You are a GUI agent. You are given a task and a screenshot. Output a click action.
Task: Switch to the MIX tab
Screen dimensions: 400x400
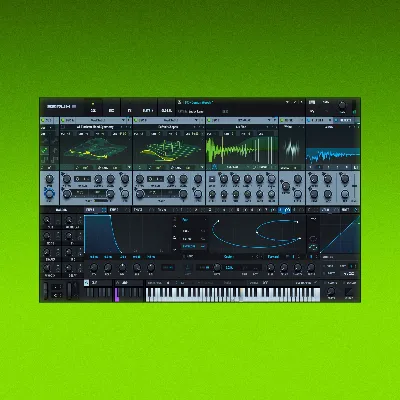point(112,110)
